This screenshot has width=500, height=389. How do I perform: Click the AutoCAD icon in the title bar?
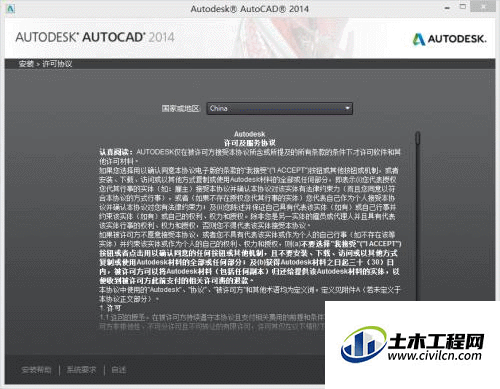[11, 9]
